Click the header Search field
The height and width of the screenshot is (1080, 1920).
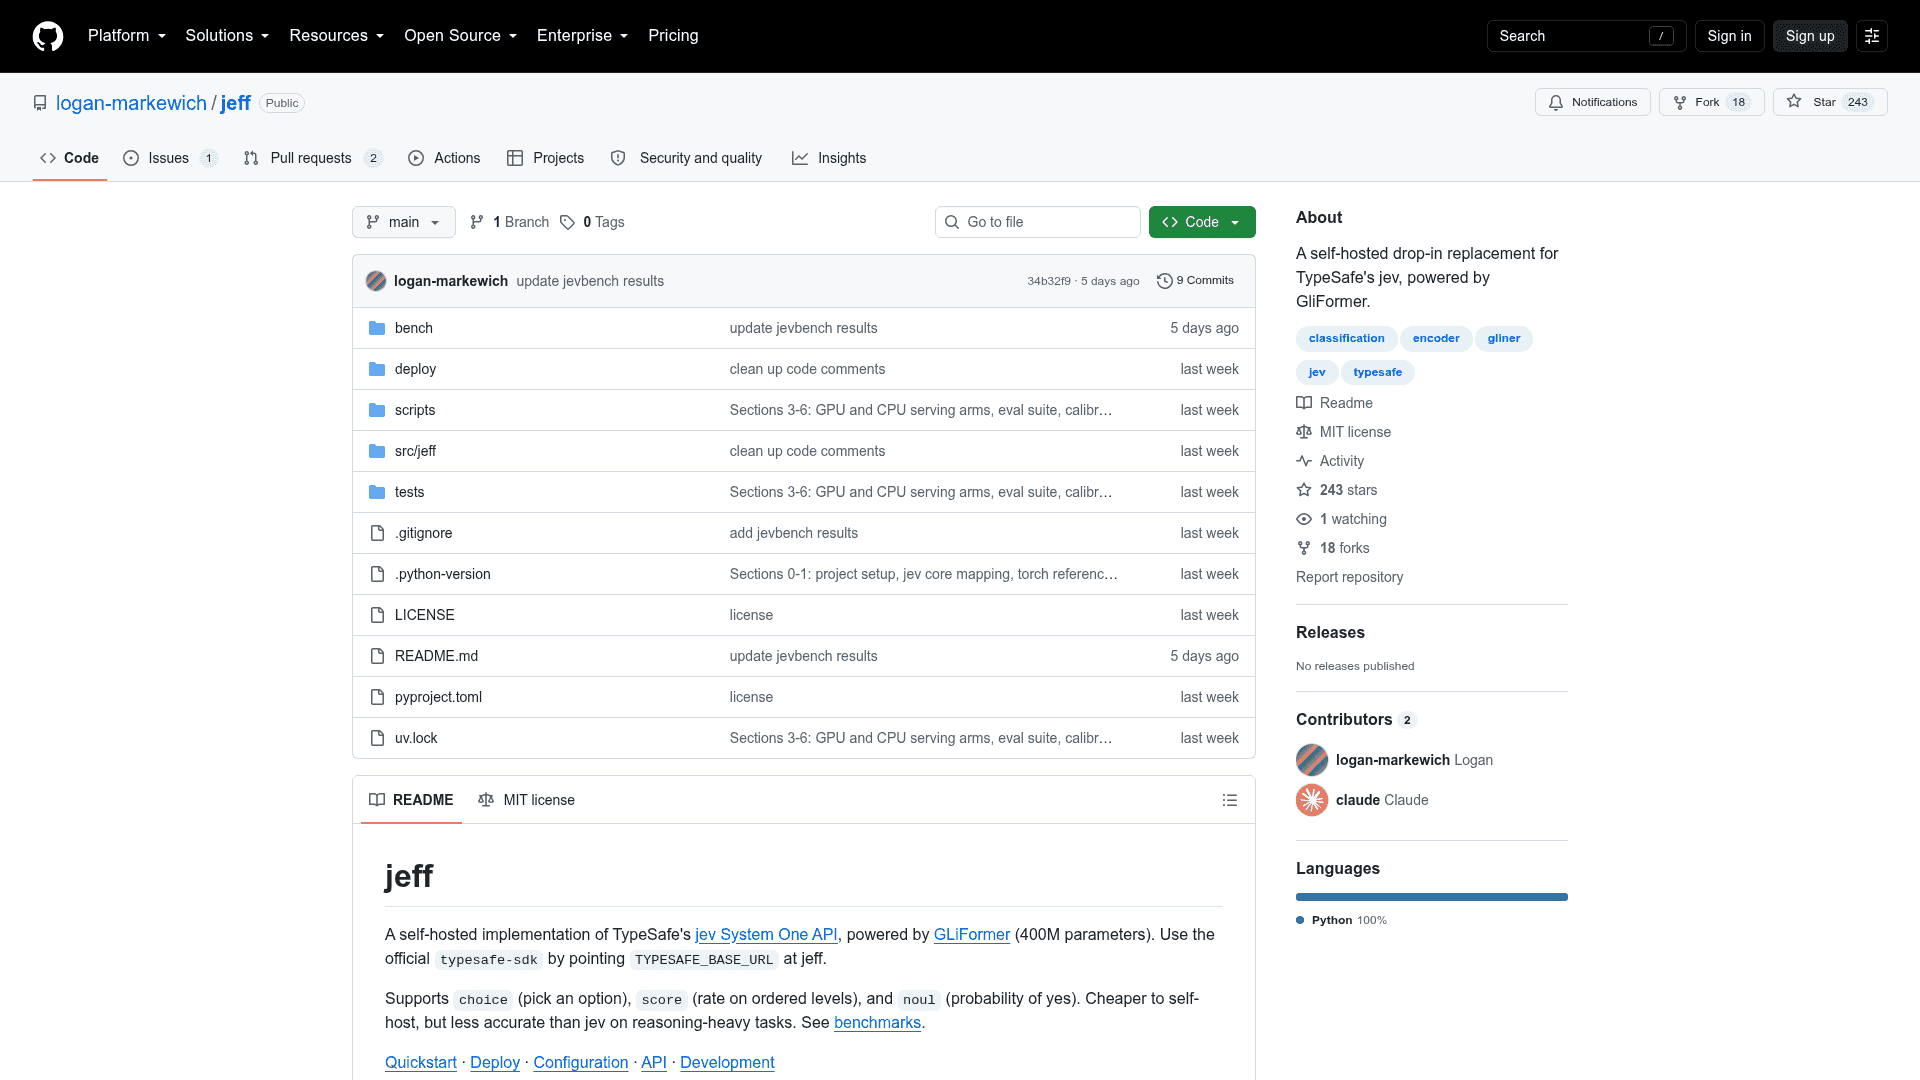(1587, 36)
